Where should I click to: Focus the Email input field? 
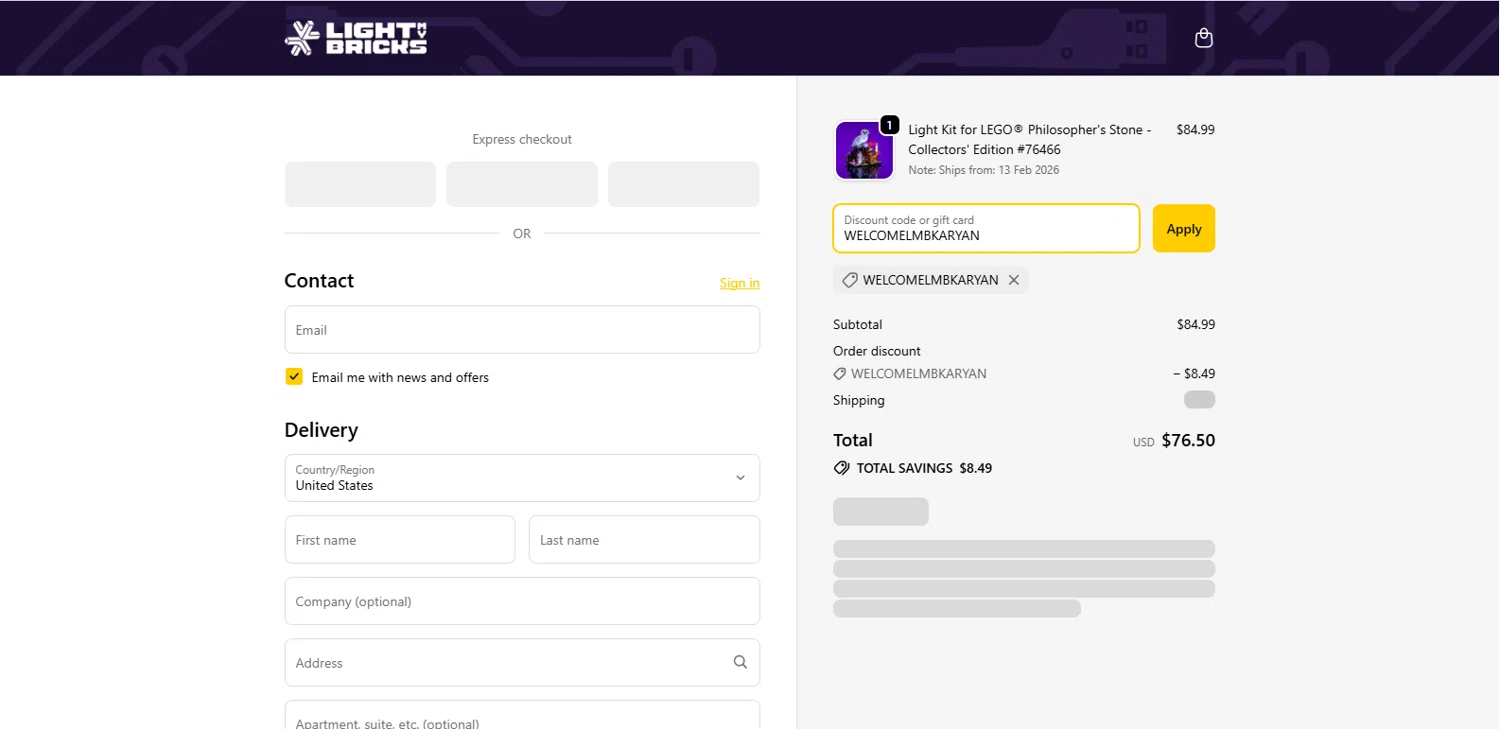(x=522, y=330)
